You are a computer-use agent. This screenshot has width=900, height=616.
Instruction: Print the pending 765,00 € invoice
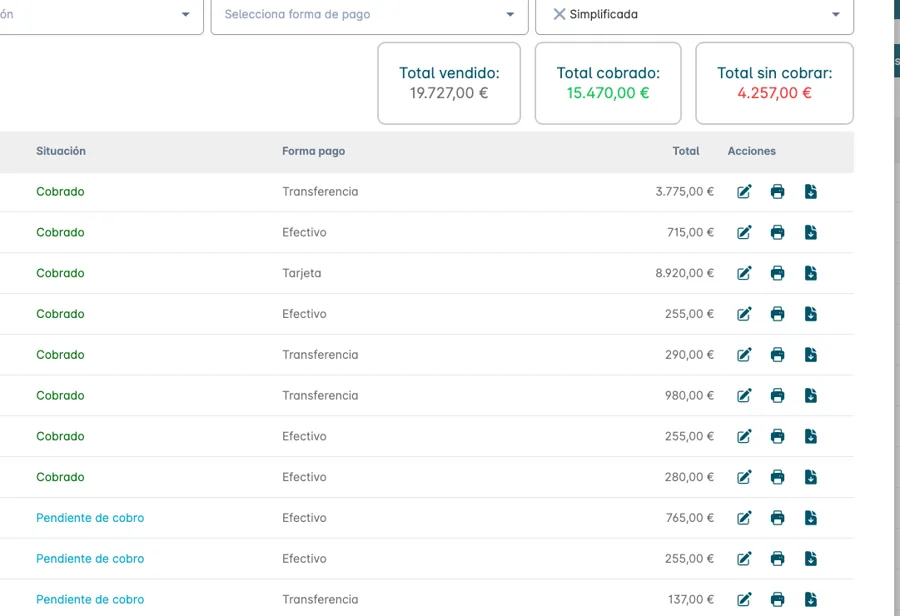[x=777, y=518]
